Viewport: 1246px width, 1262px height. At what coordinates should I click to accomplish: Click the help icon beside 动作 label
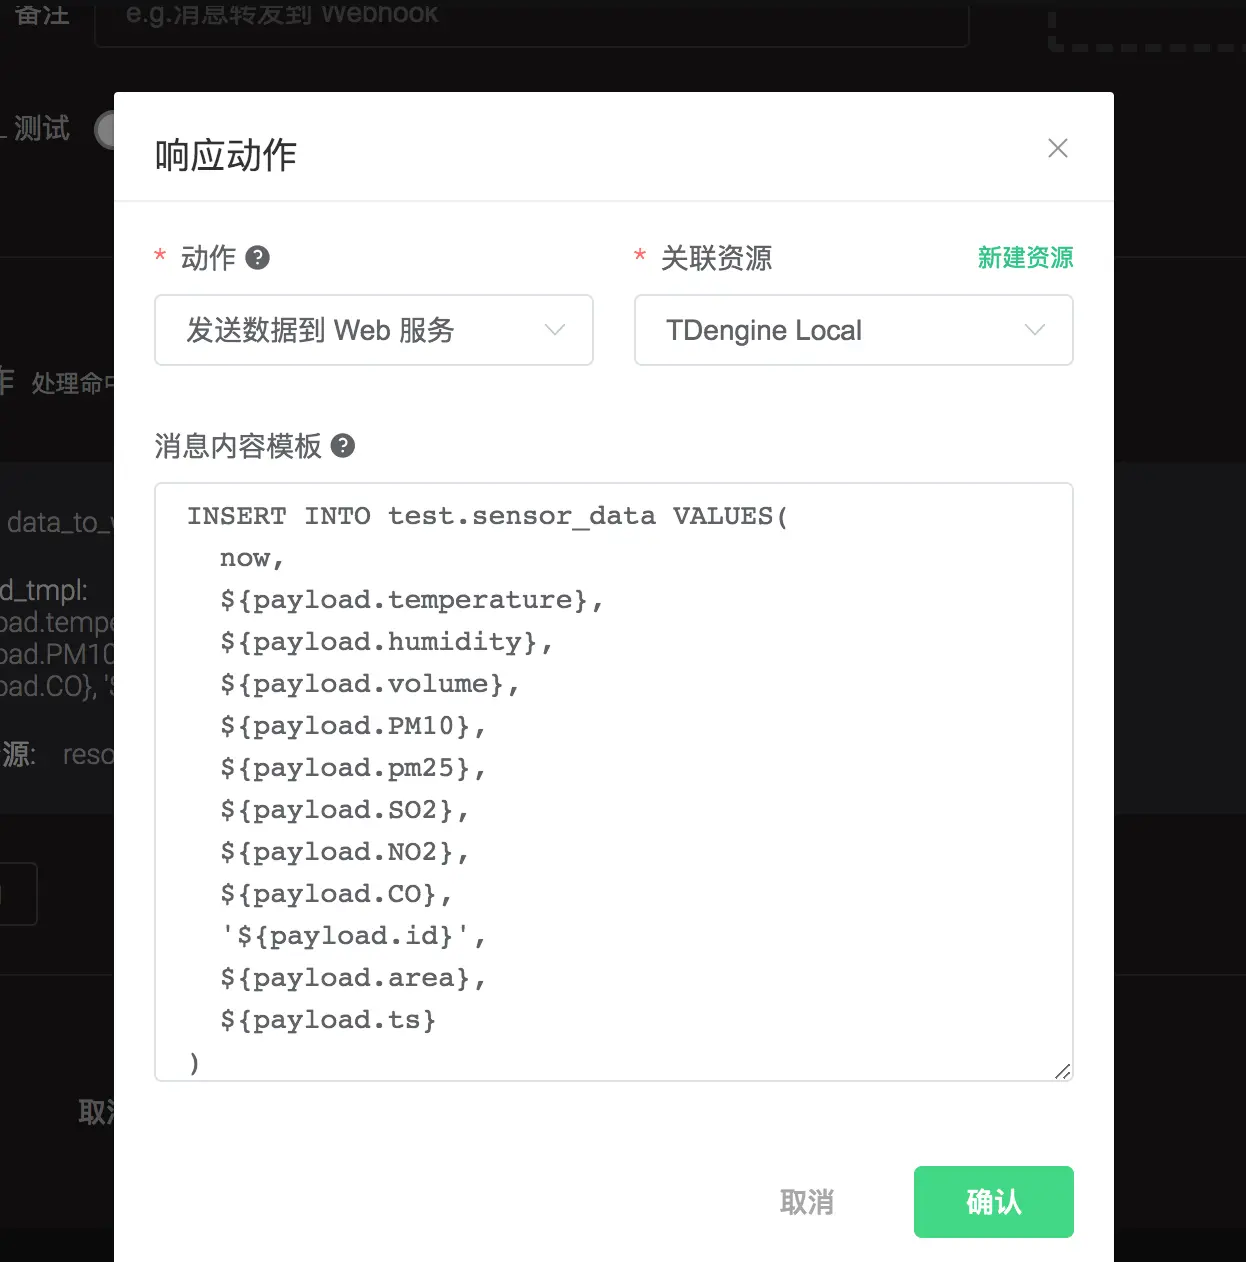click(x=258, y=258)
